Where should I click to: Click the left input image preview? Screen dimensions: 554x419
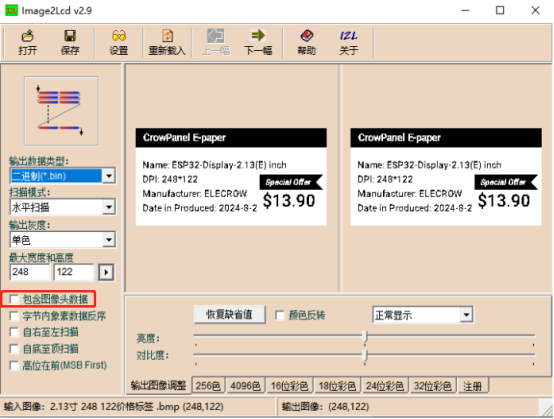click(x=231, y=177)
